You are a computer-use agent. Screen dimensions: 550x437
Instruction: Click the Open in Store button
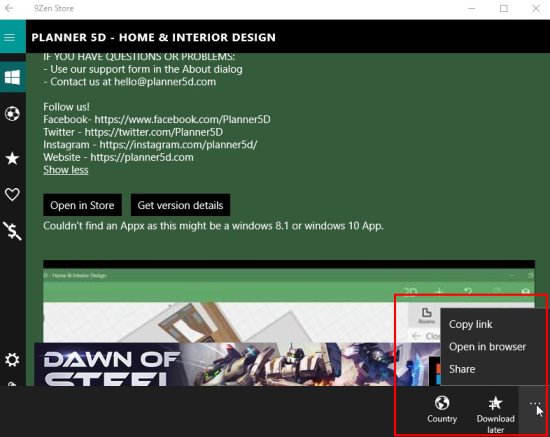82,205
